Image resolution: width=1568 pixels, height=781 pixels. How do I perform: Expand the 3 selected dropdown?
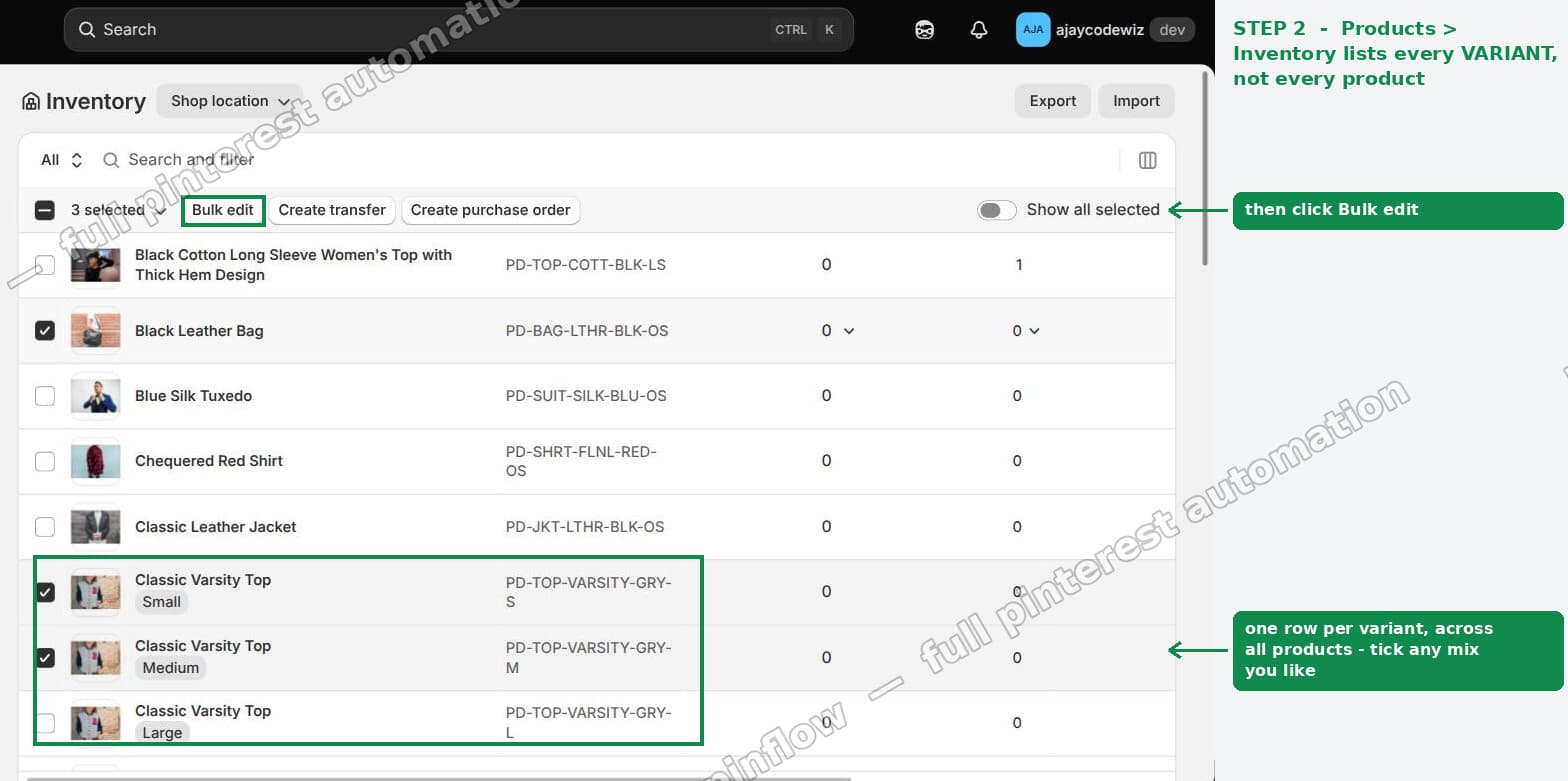118,210
